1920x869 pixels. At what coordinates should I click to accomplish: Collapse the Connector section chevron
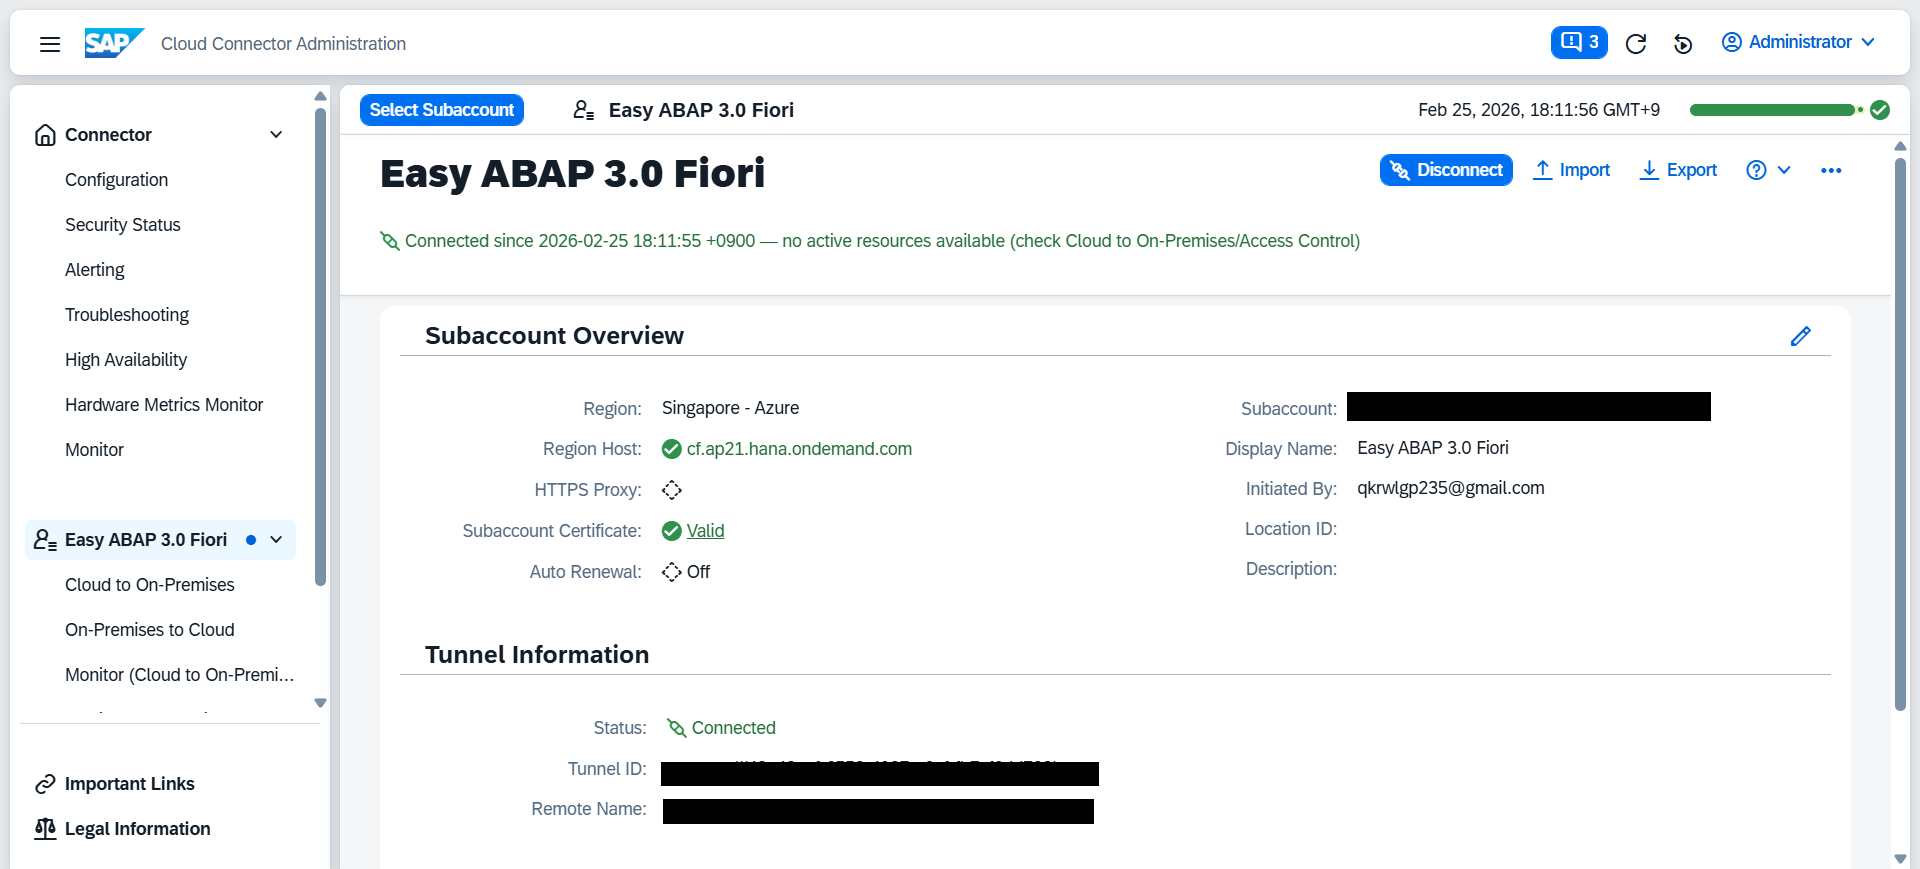[x=276, y=135]
